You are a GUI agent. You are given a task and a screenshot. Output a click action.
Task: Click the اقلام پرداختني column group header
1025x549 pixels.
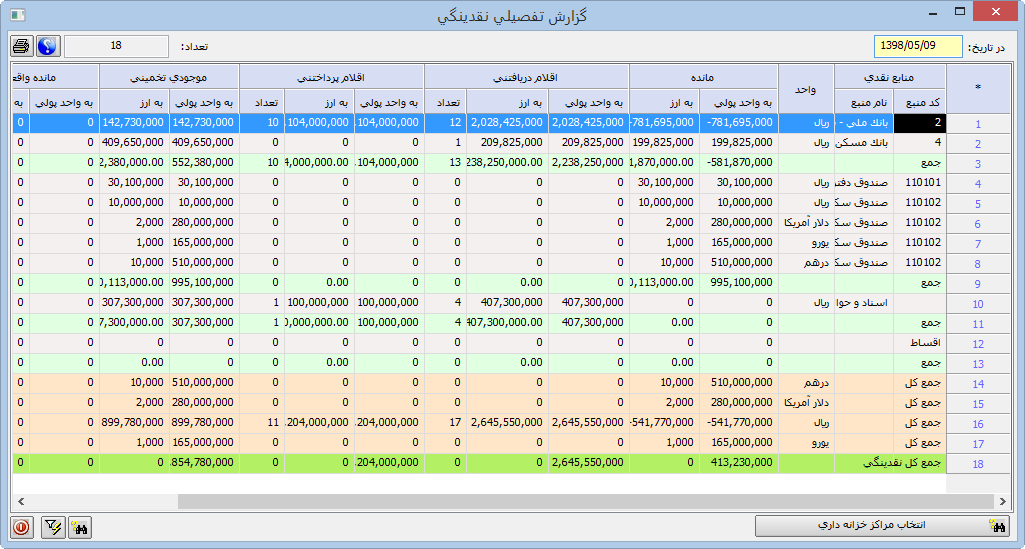pyautogui.click(x=332, y=76)
